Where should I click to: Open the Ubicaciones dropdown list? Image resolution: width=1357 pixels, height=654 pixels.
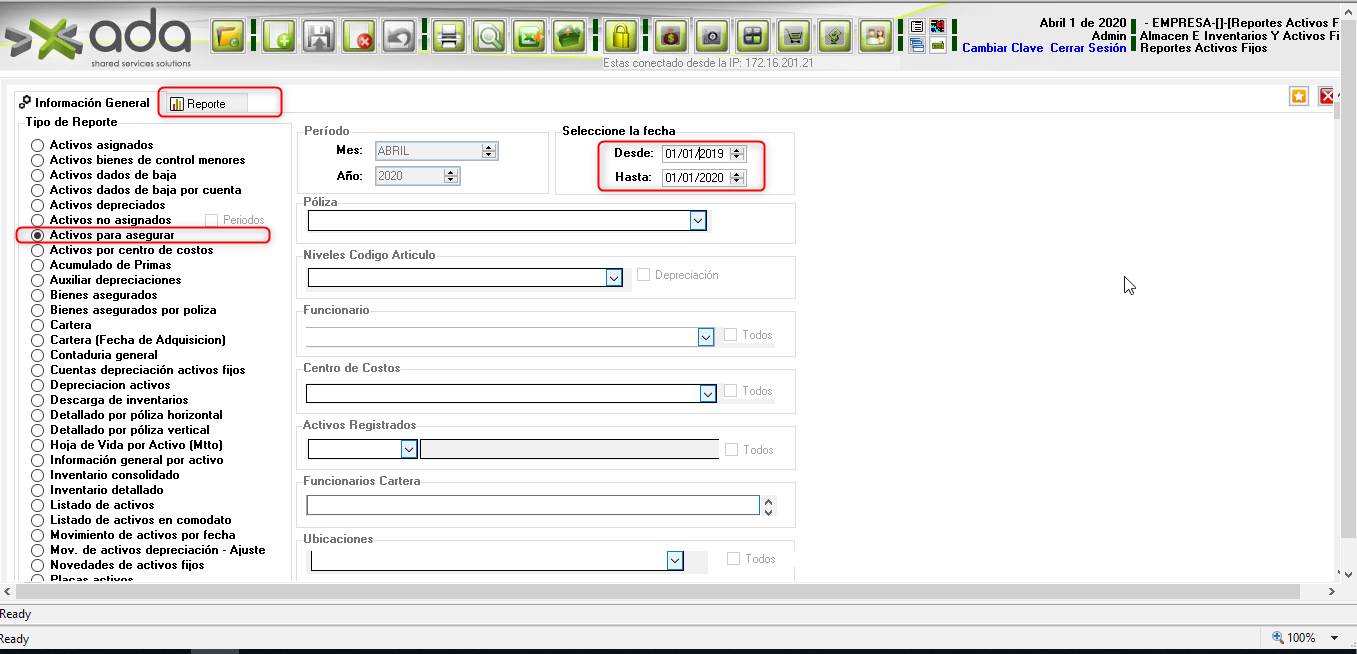coord(675,561)
